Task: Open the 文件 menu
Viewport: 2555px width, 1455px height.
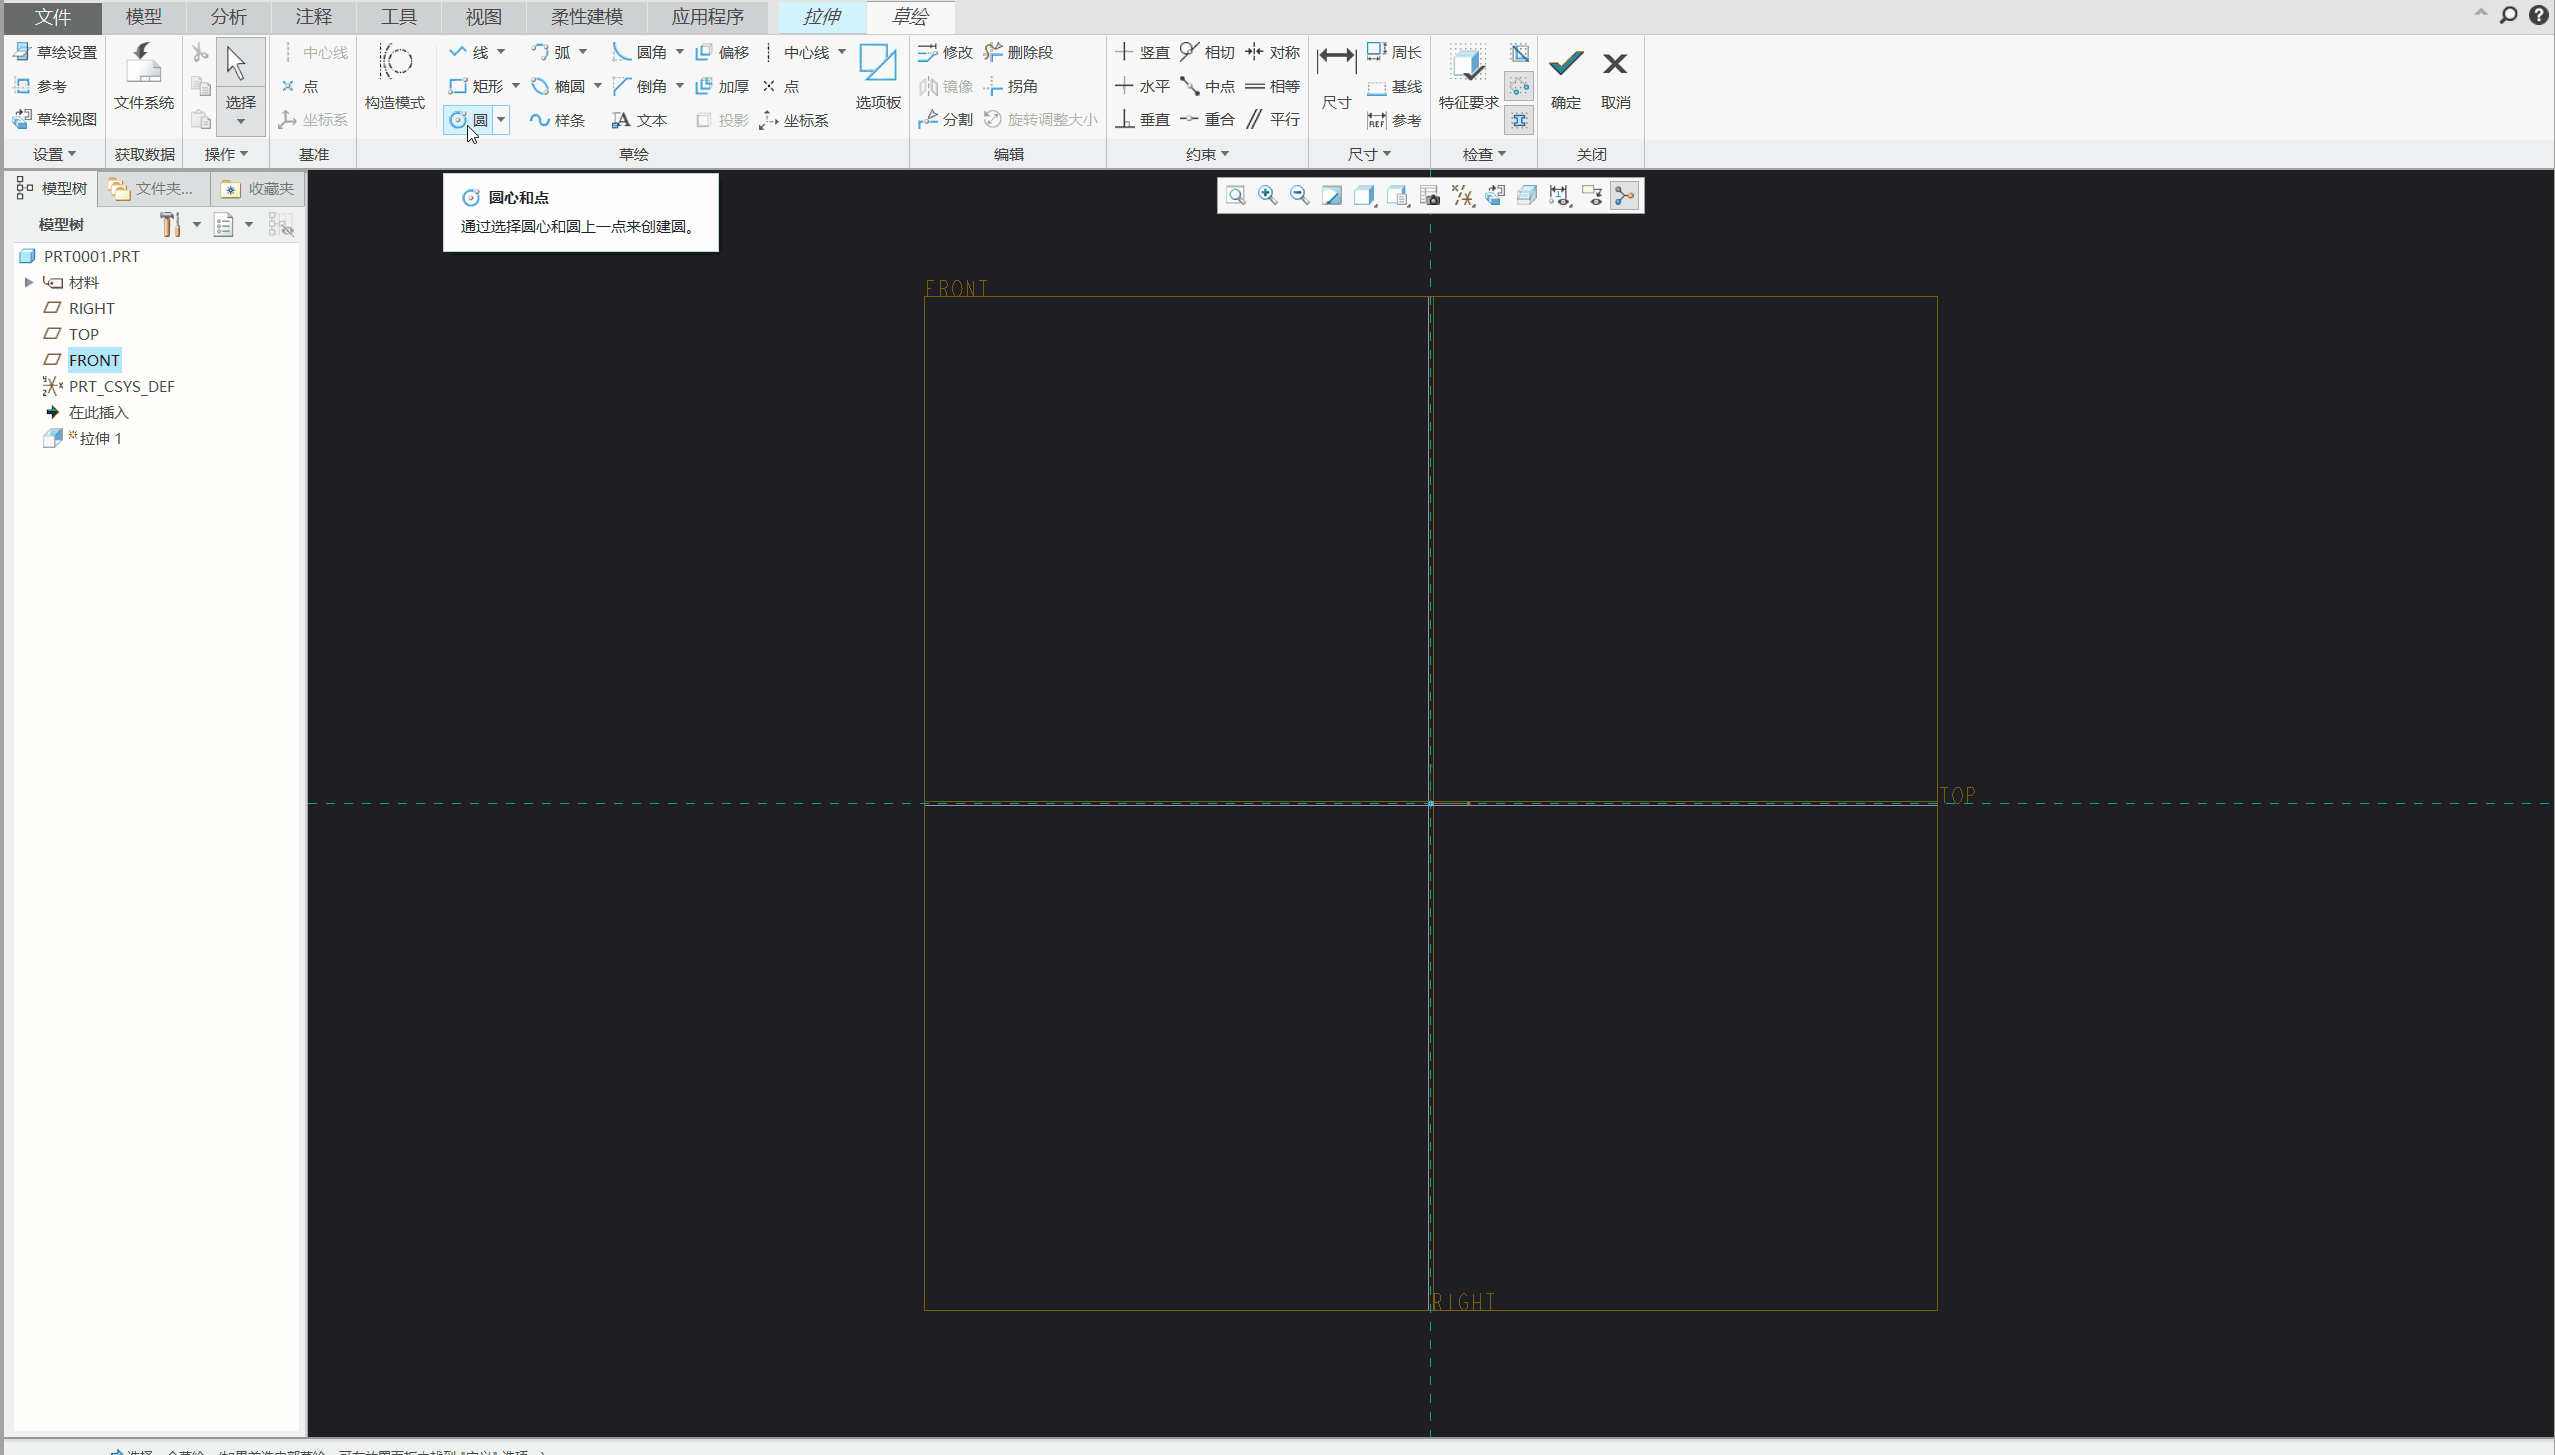Action: 52,17
